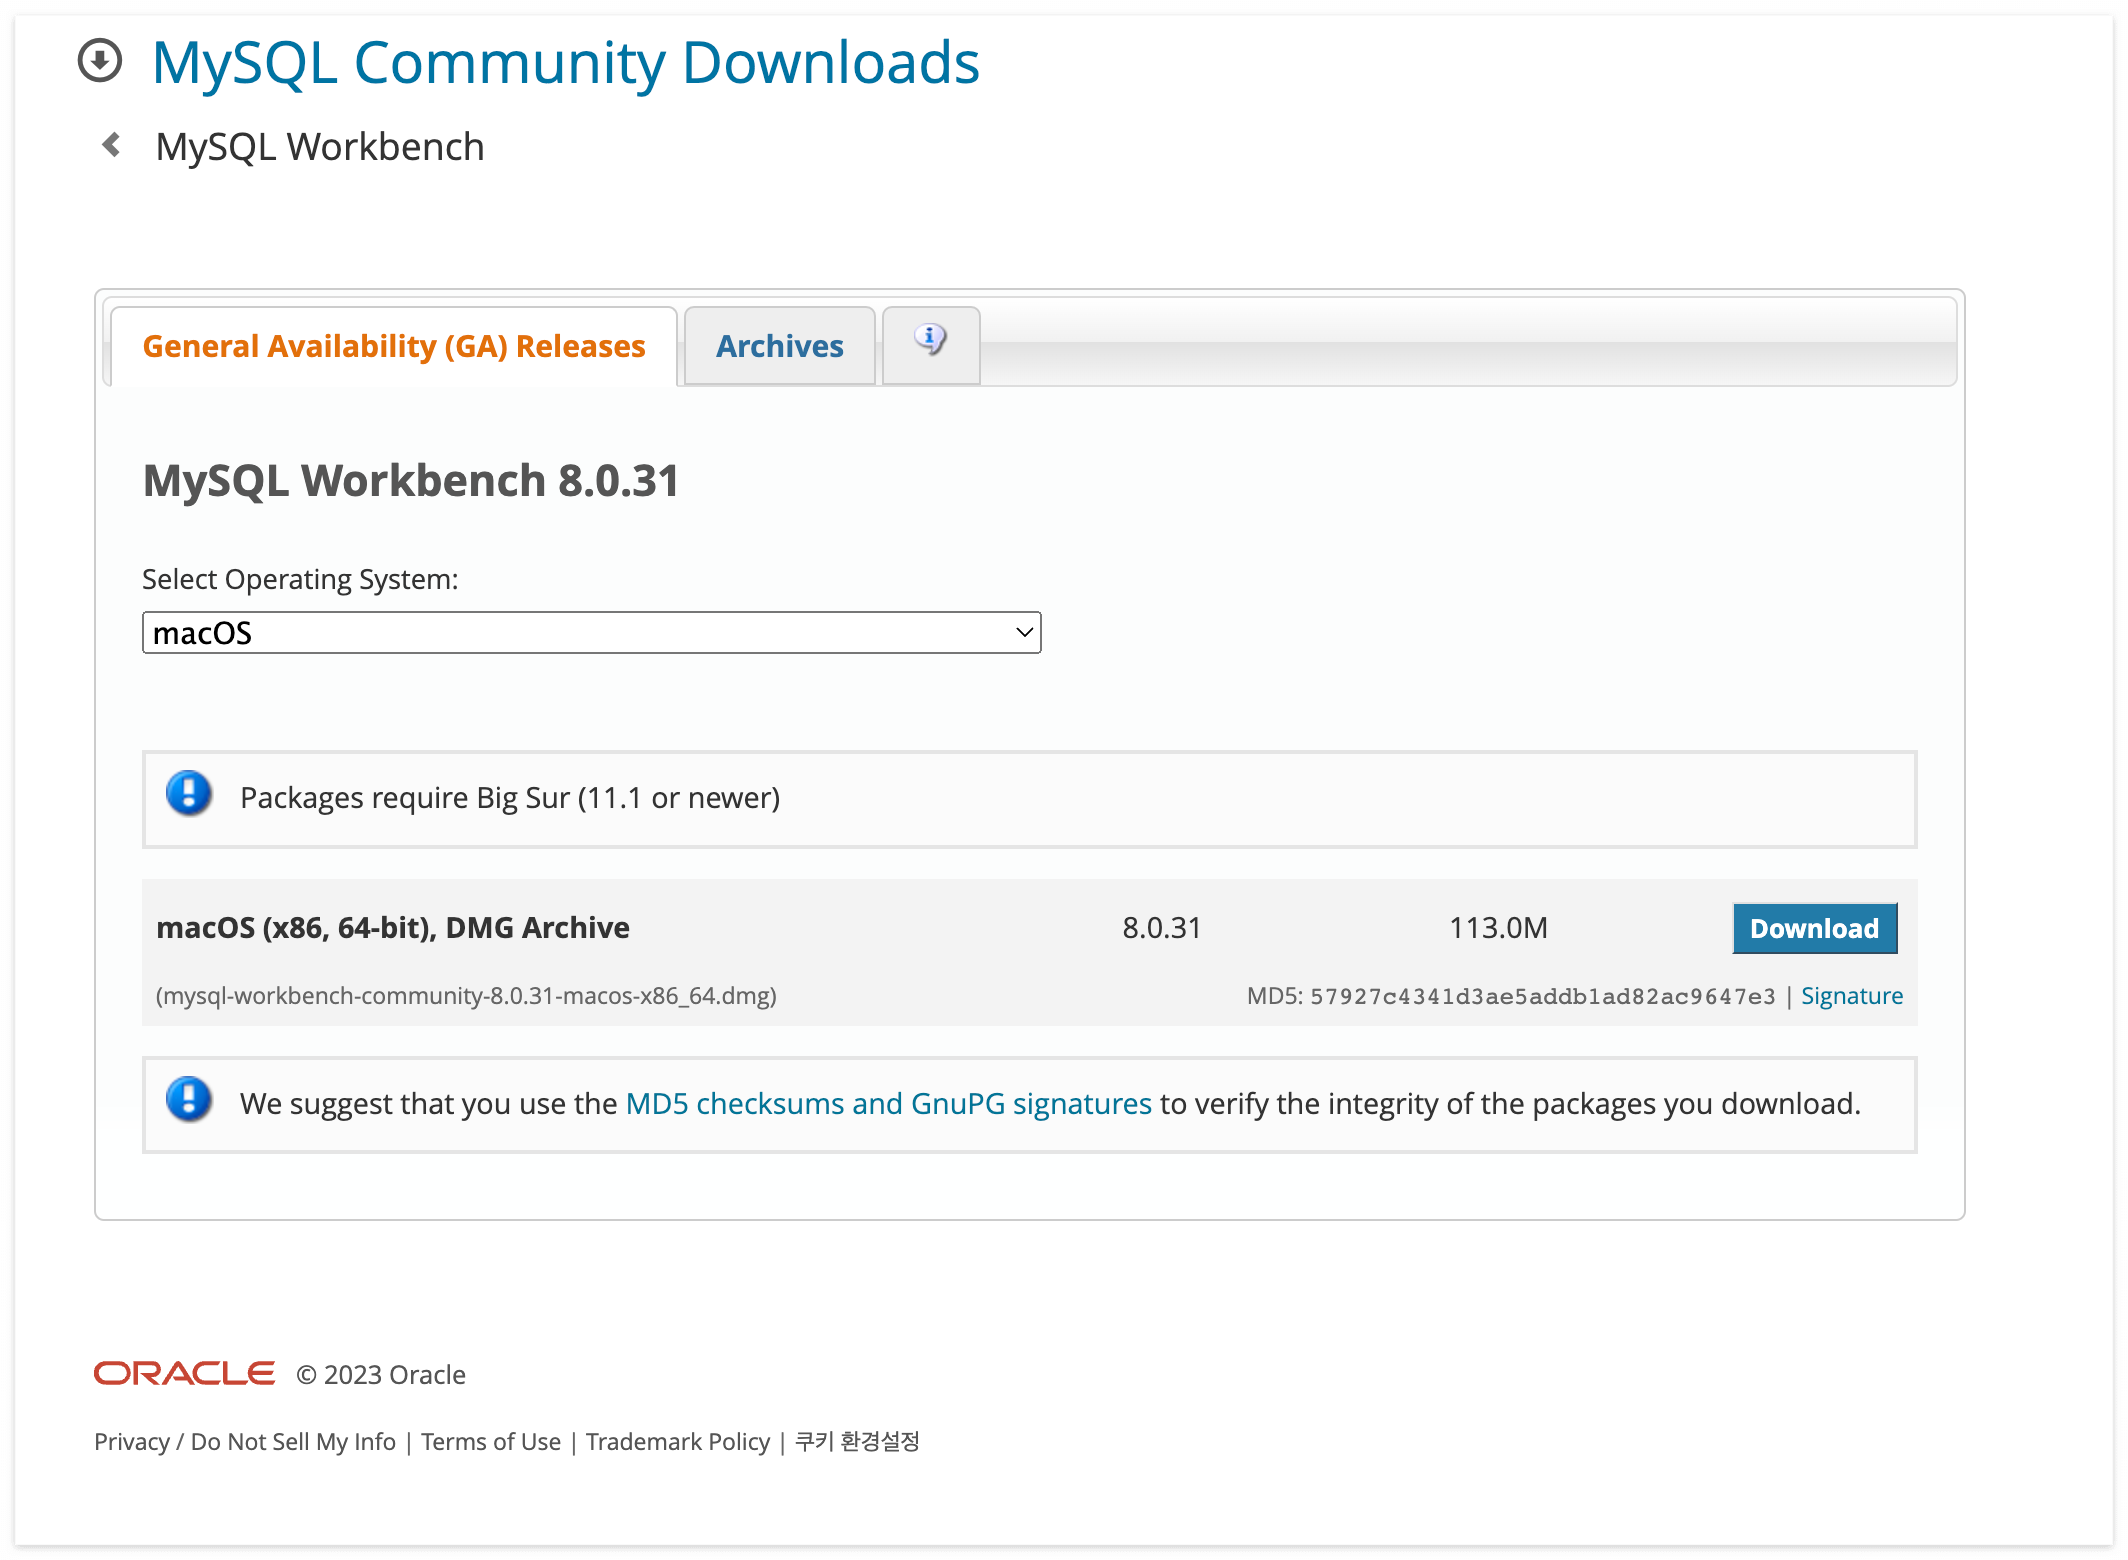Open the Select Operating System dropdown
The width and height of the screenshot is (2128, 1560).
point(580,633)
